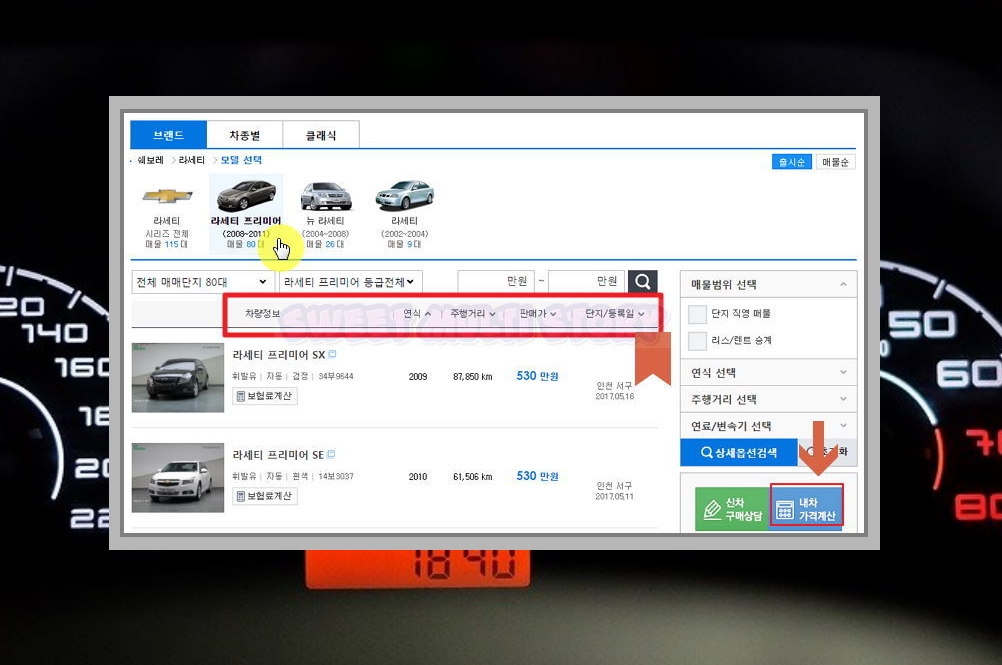This screenshot has height=665, width=1002.
Task: Click the 87,850 km mileage value
Action: [473, 377]
